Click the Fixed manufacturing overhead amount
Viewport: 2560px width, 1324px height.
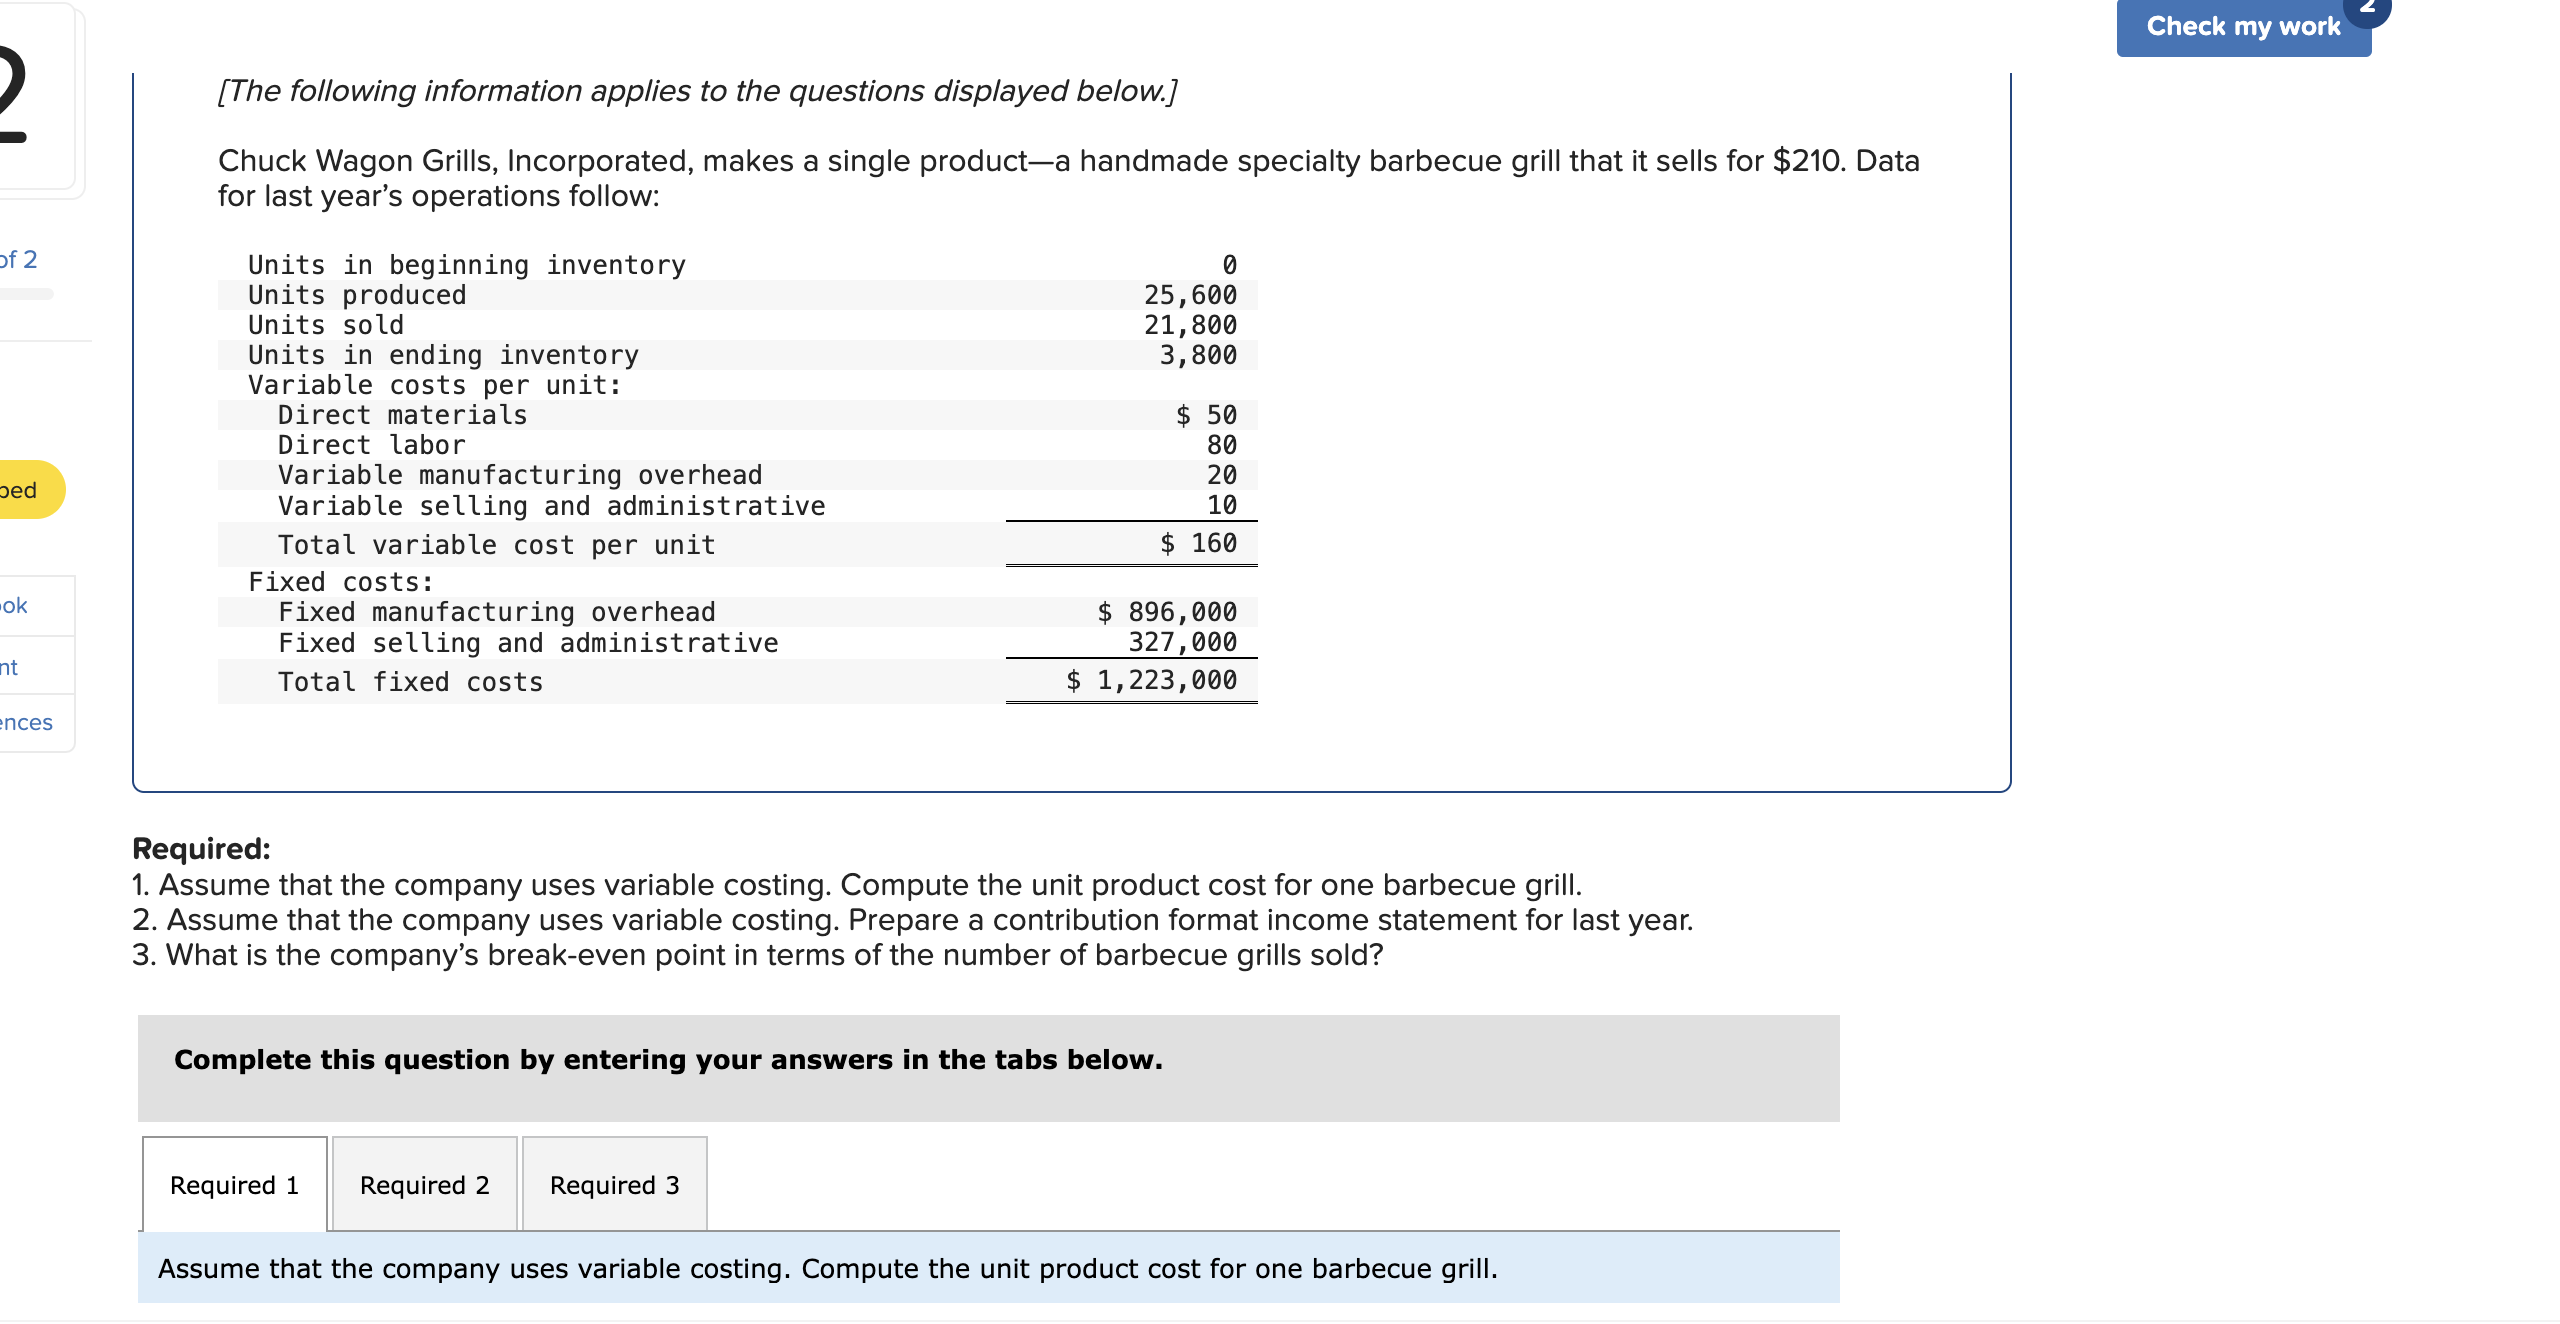point(1166,611)
